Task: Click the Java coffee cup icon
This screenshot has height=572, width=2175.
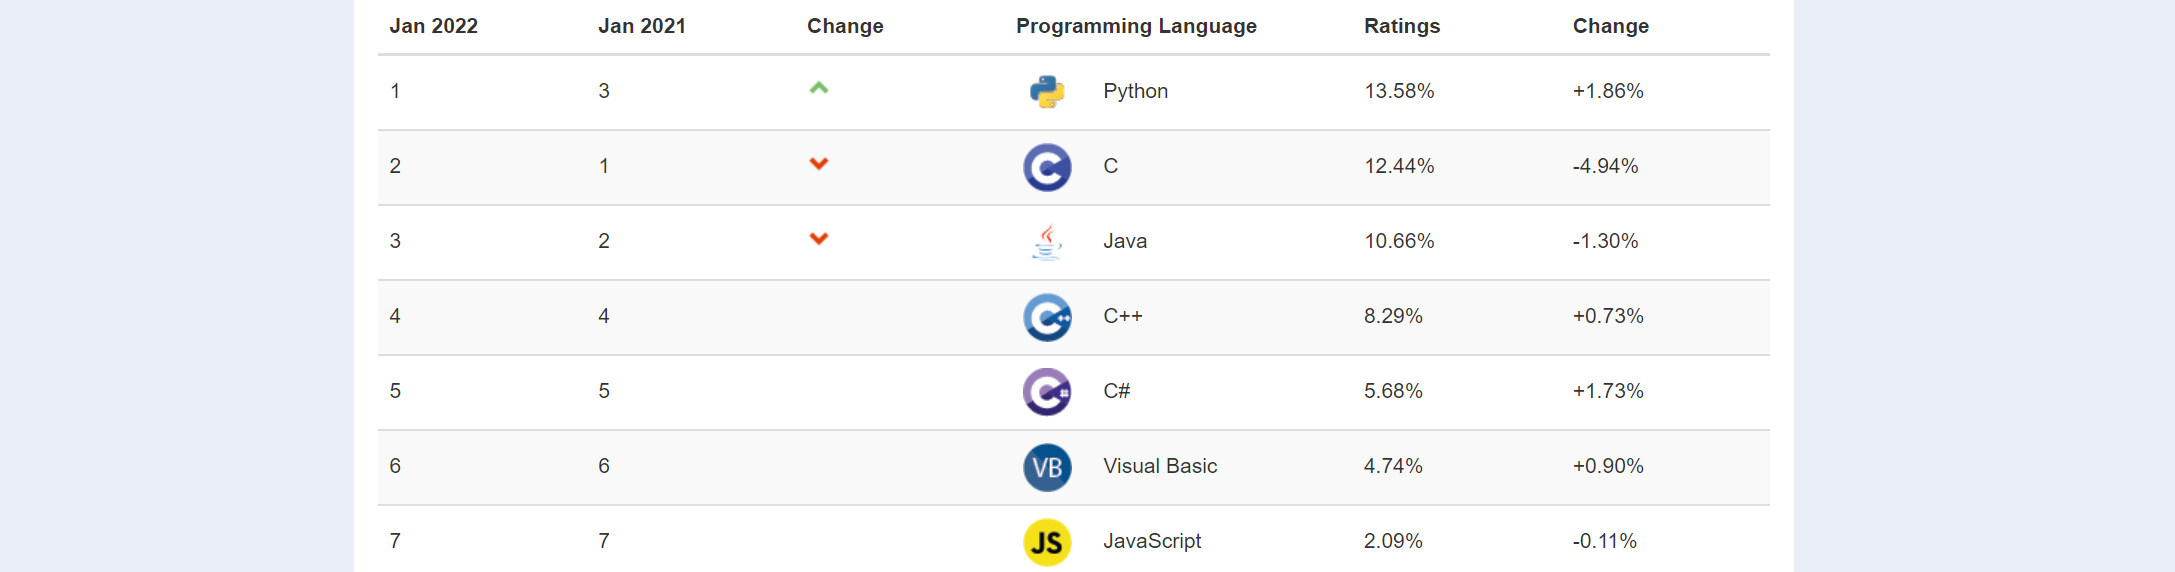Action: tap(1047, 242)
